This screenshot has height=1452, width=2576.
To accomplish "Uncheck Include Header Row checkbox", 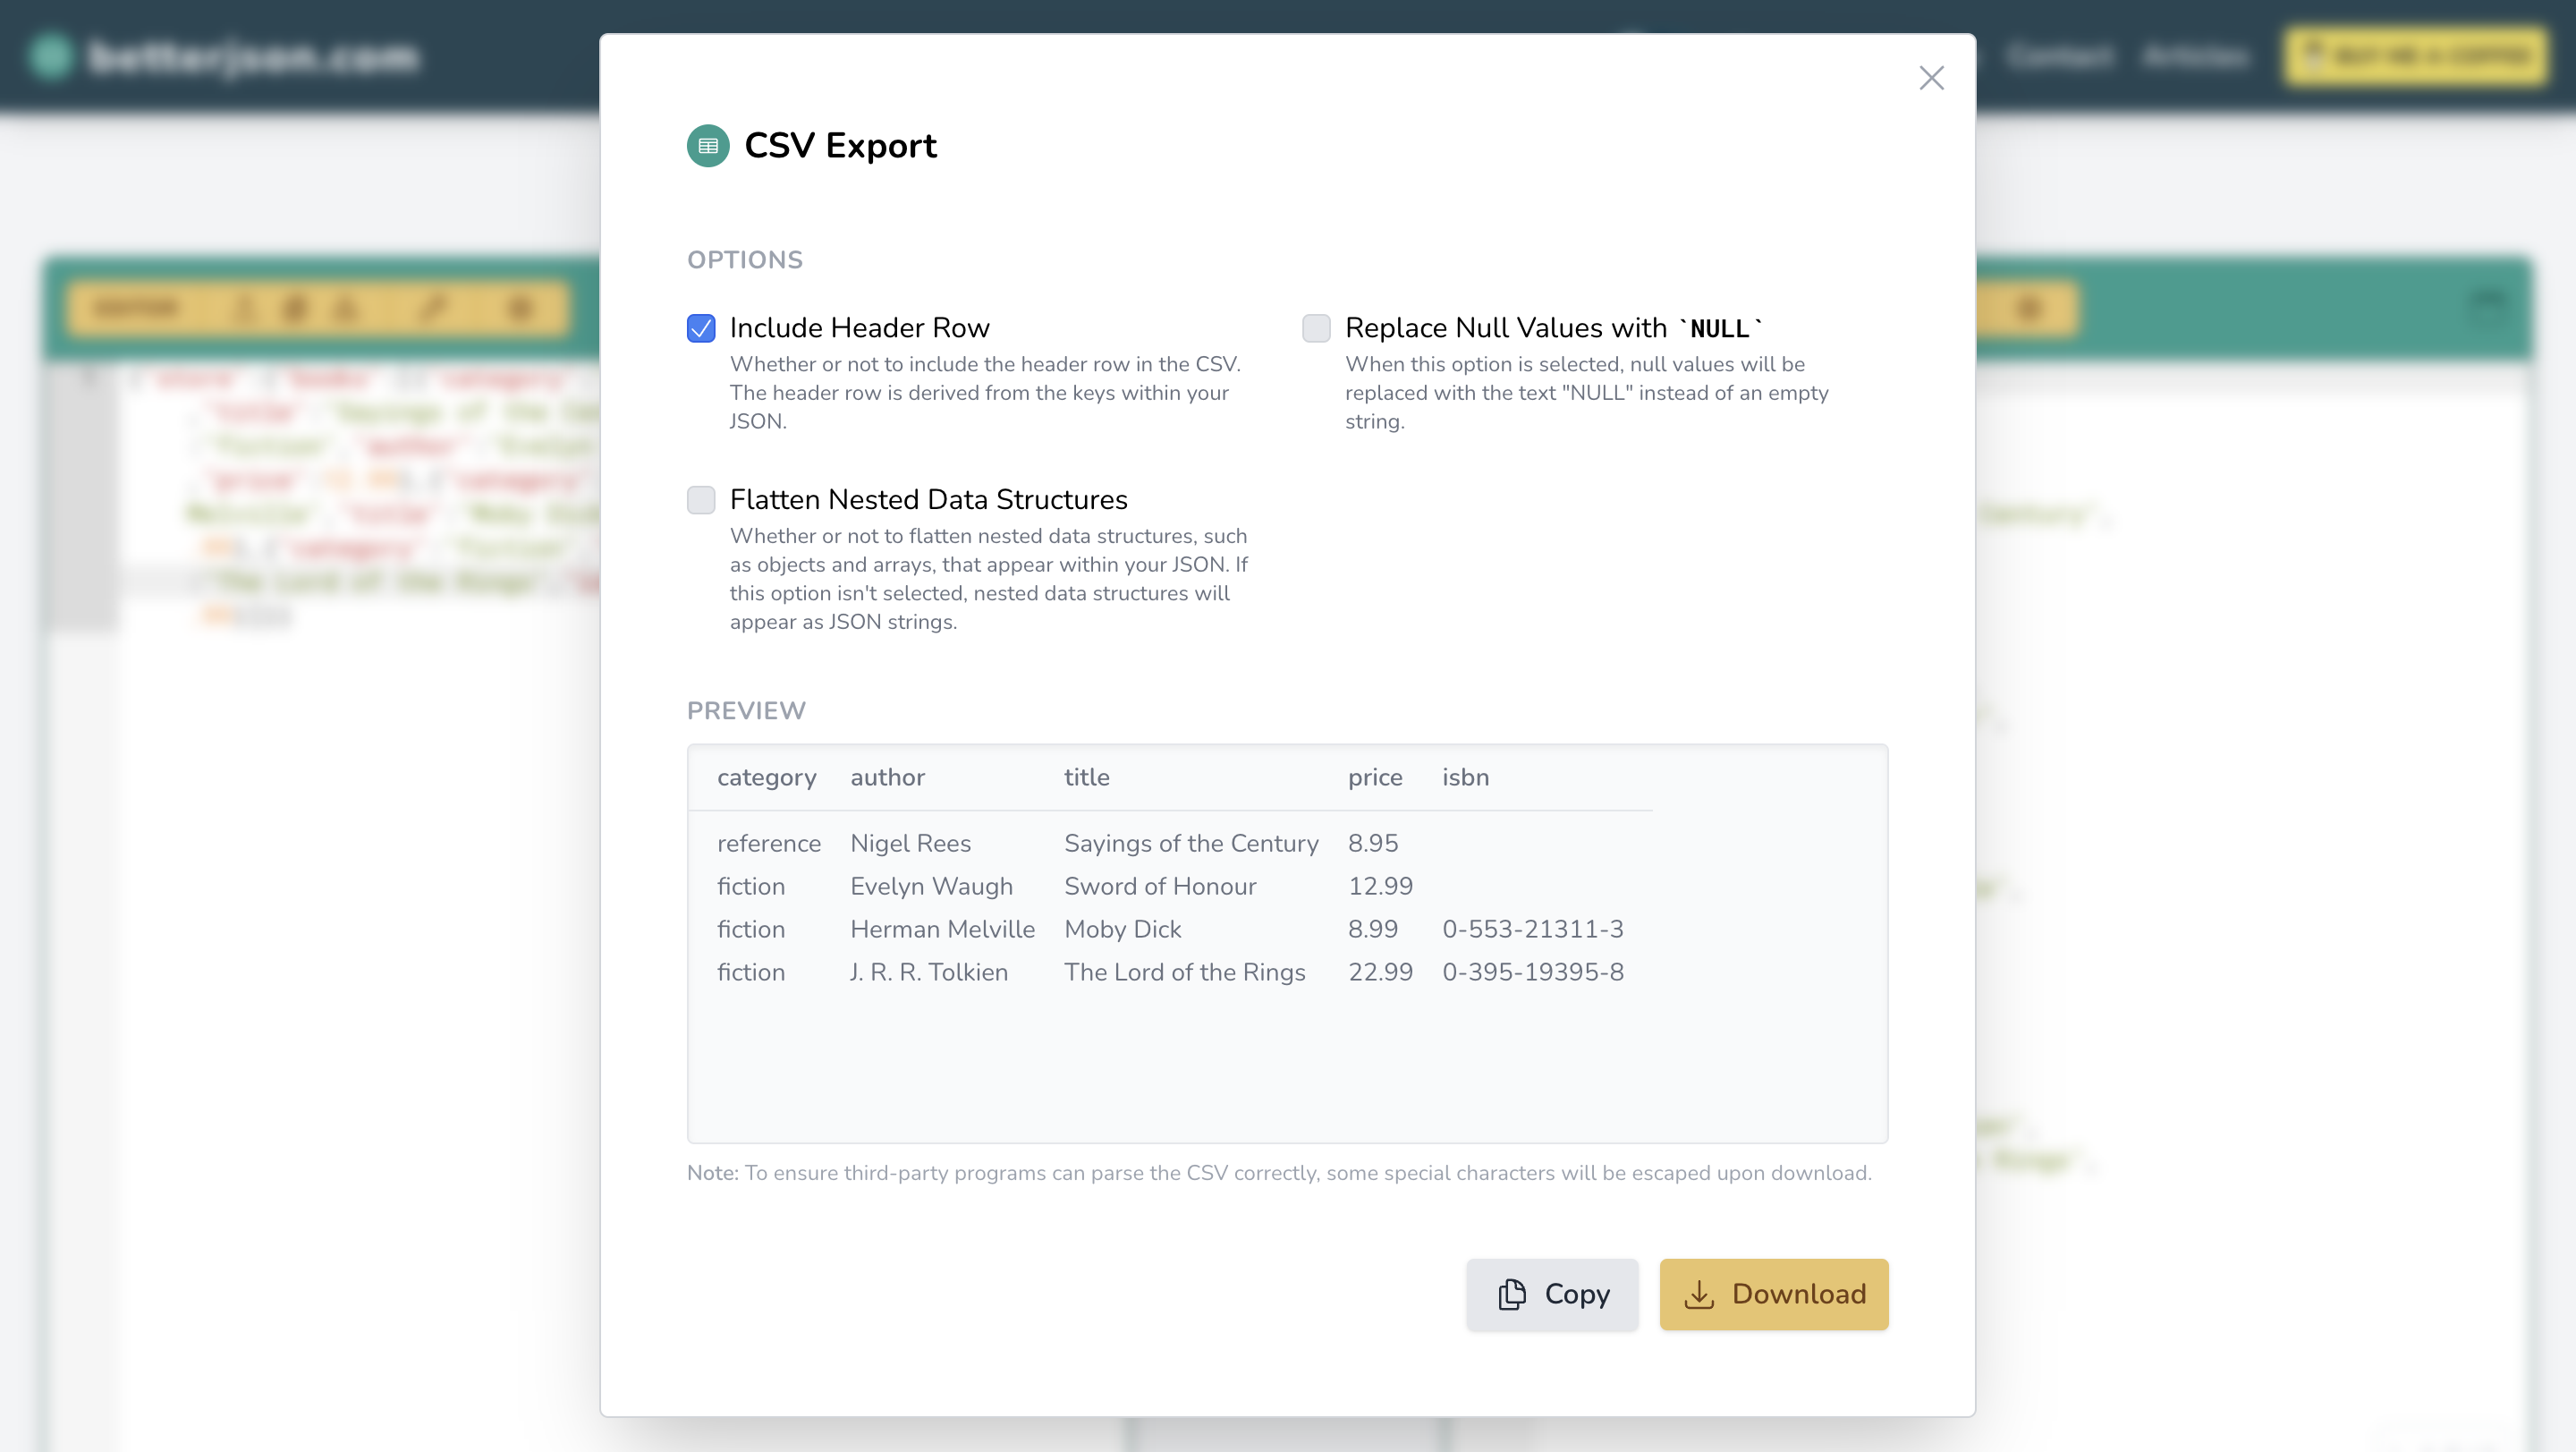I will [x=701, y=328].
